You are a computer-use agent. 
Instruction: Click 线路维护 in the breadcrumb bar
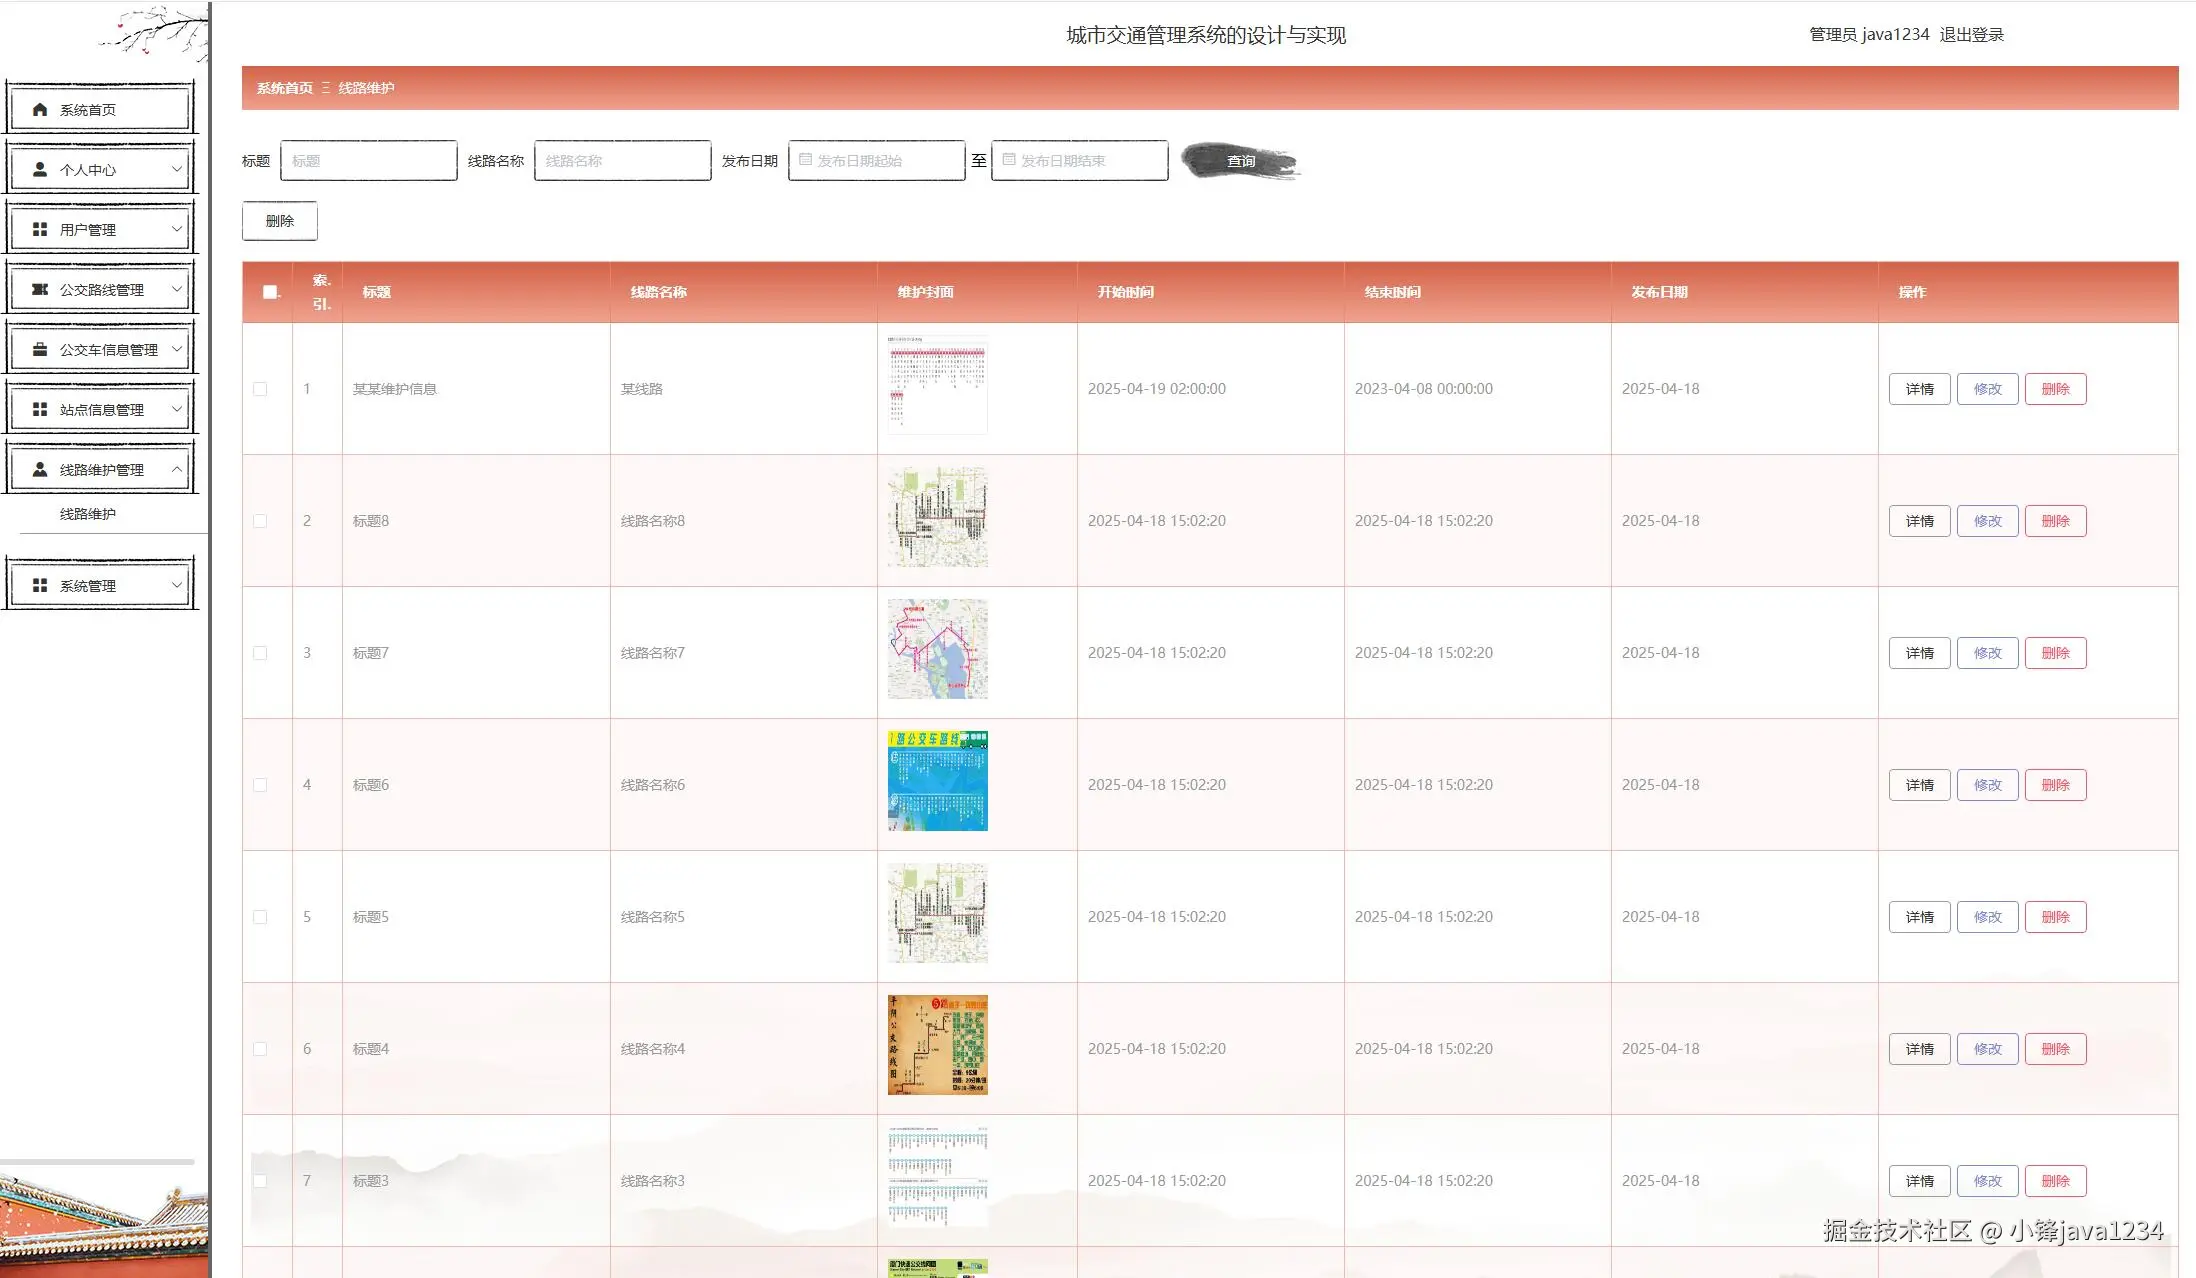[366, 88]
